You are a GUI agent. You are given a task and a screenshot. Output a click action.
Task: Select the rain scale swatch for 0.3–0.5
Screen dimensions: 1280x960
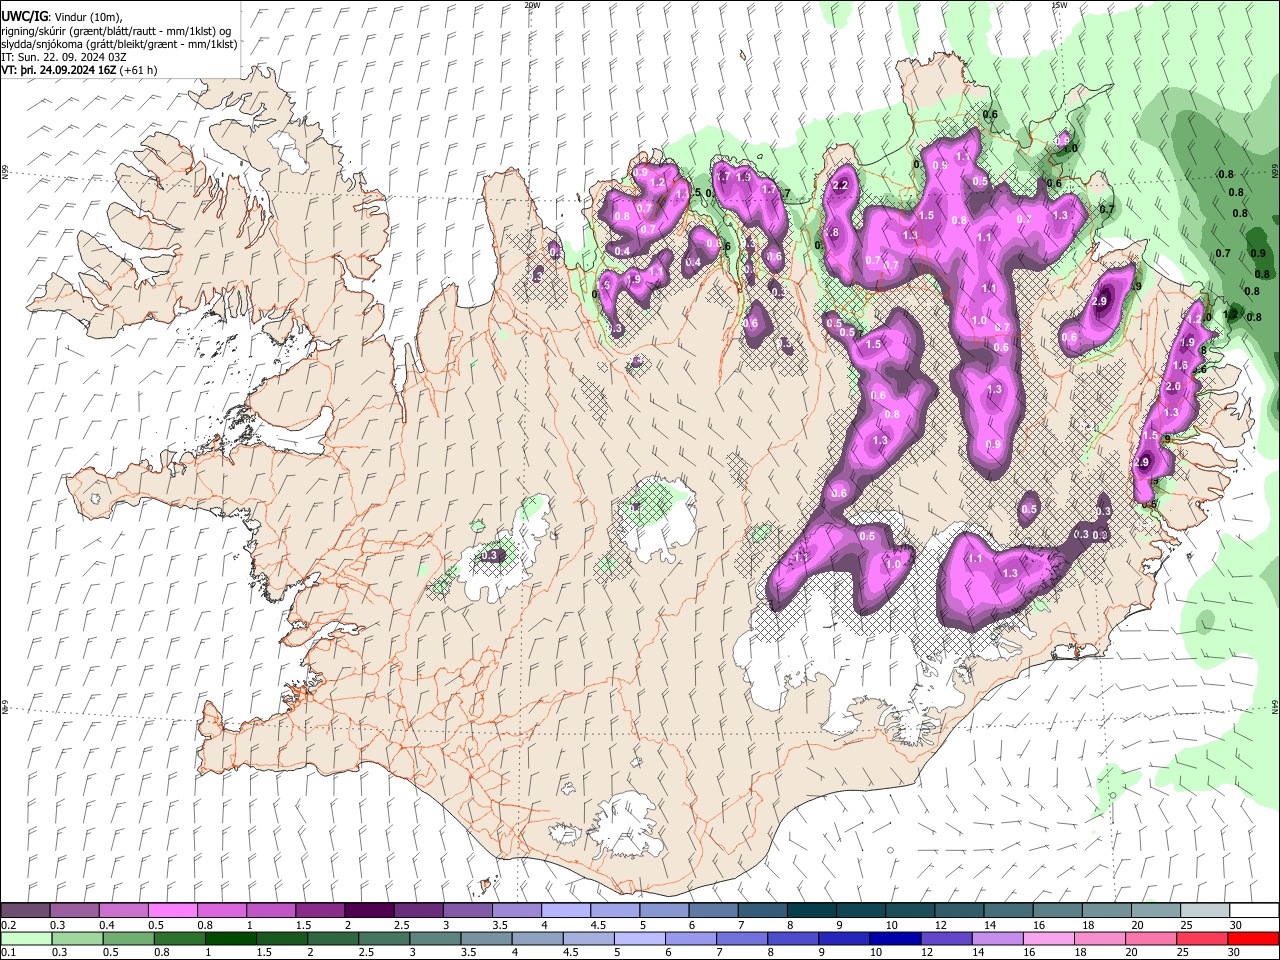pos(77,938)
